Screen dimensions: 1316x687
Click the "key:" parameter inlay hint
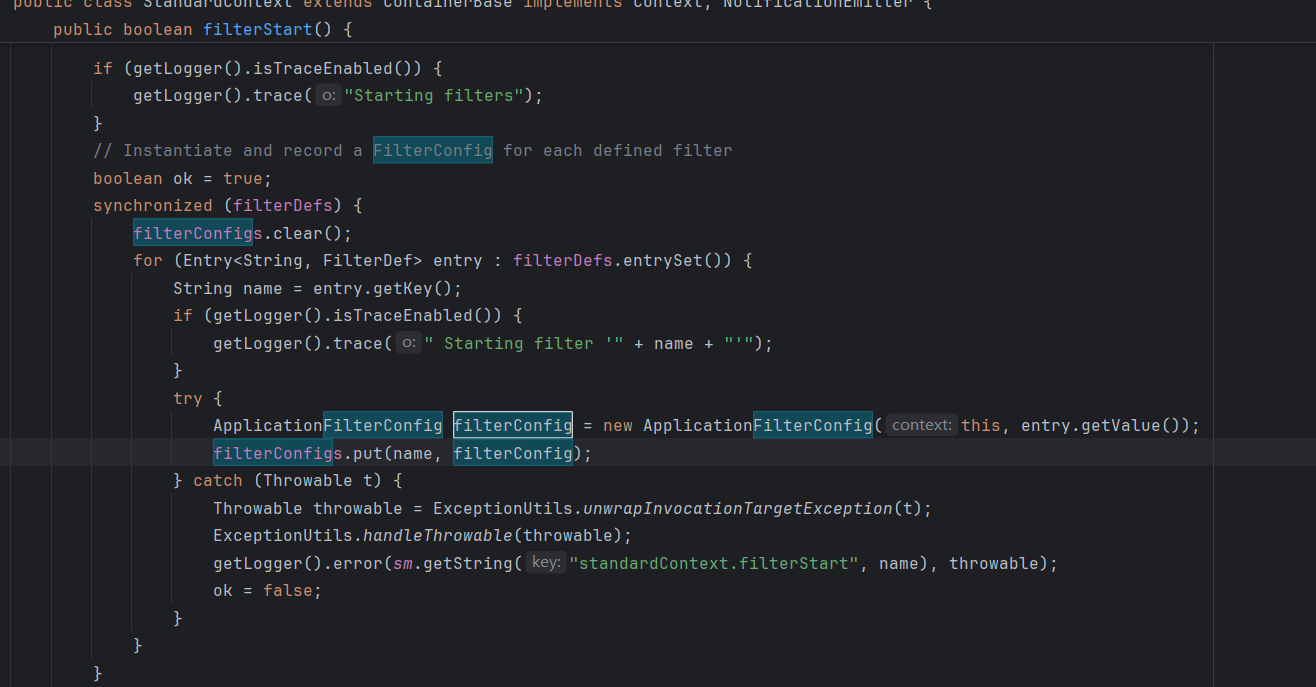click(545, 563)
